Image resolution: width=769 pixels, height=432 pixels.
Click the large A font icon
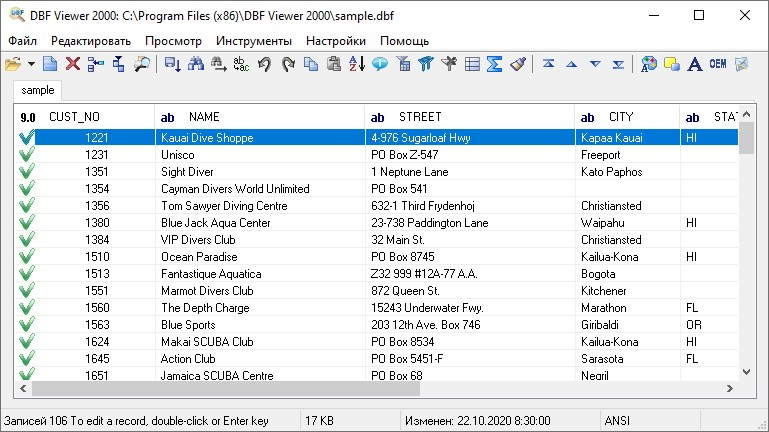pos(694,64)
